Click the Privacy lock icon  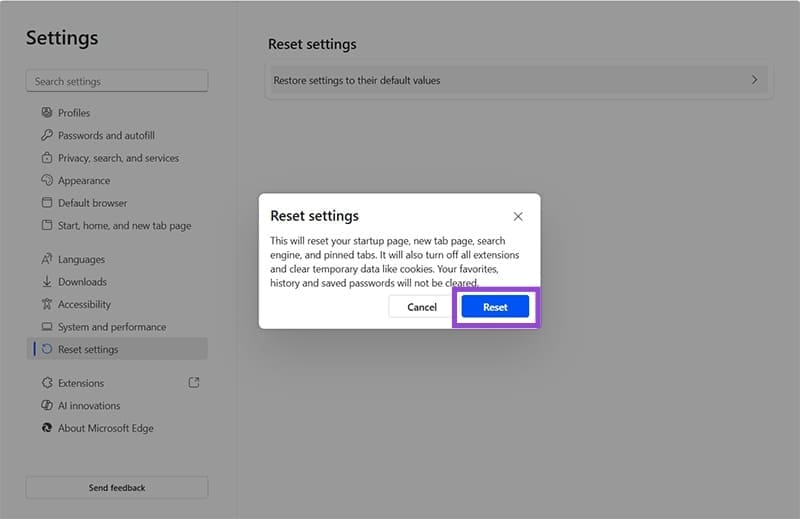pos(47,158)
